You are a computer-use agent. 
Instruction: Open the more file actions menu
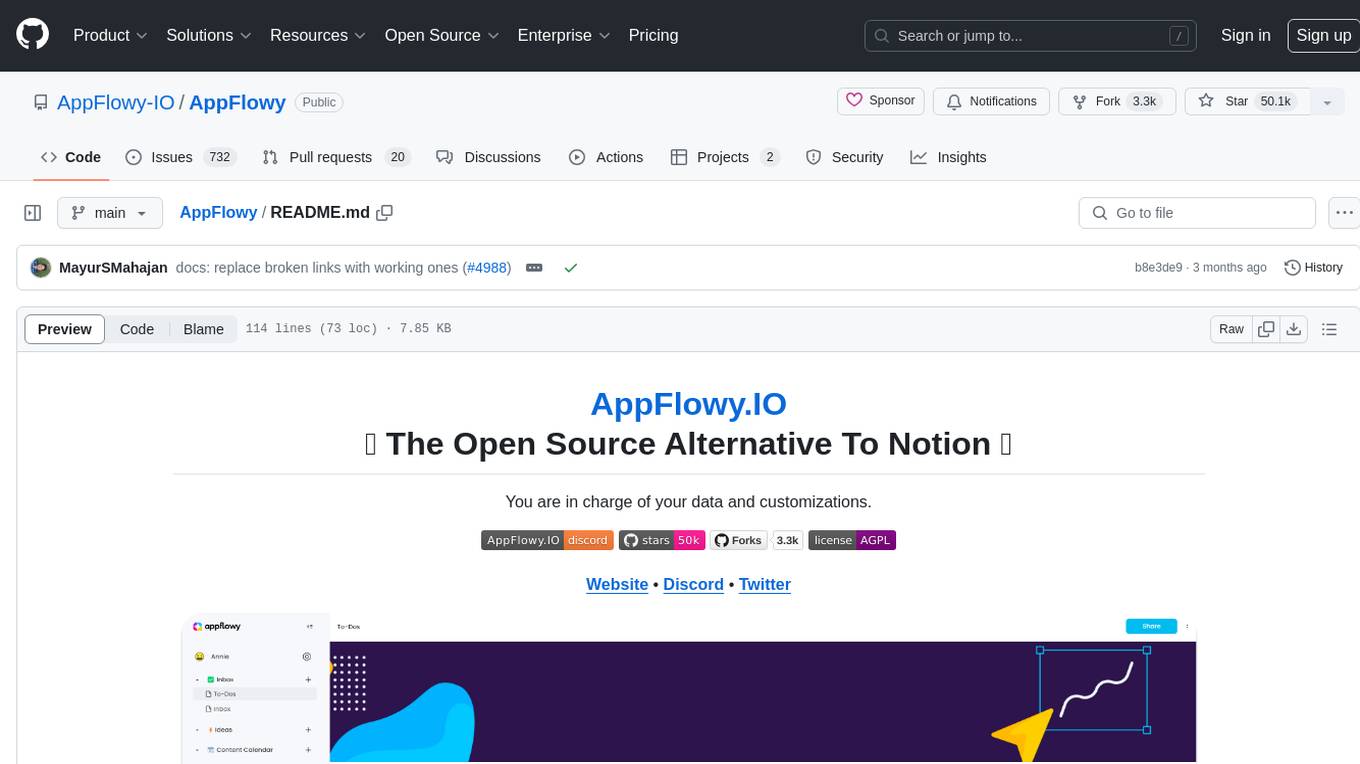click(x=1344, y=213)
